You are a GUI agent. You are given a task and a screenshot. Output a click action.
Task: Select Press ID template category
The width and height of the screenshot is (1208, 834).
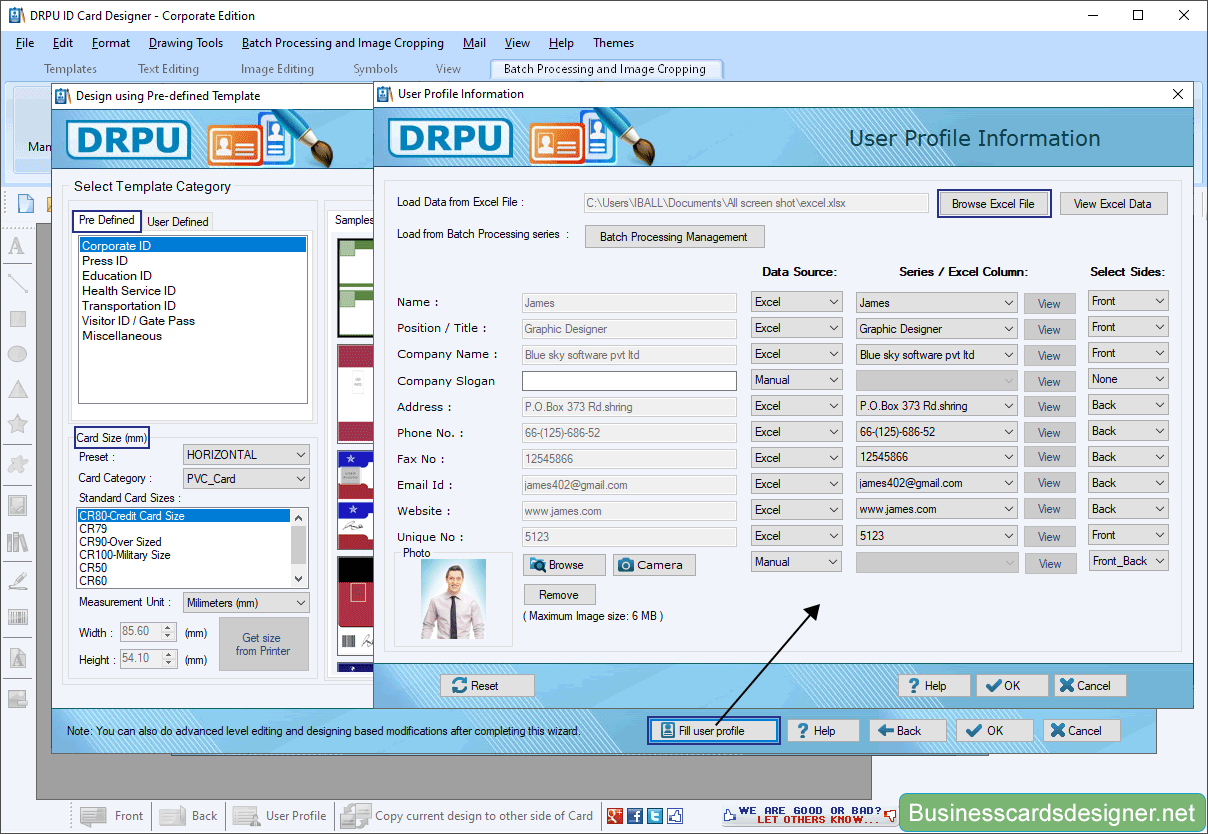click(105, 261)
